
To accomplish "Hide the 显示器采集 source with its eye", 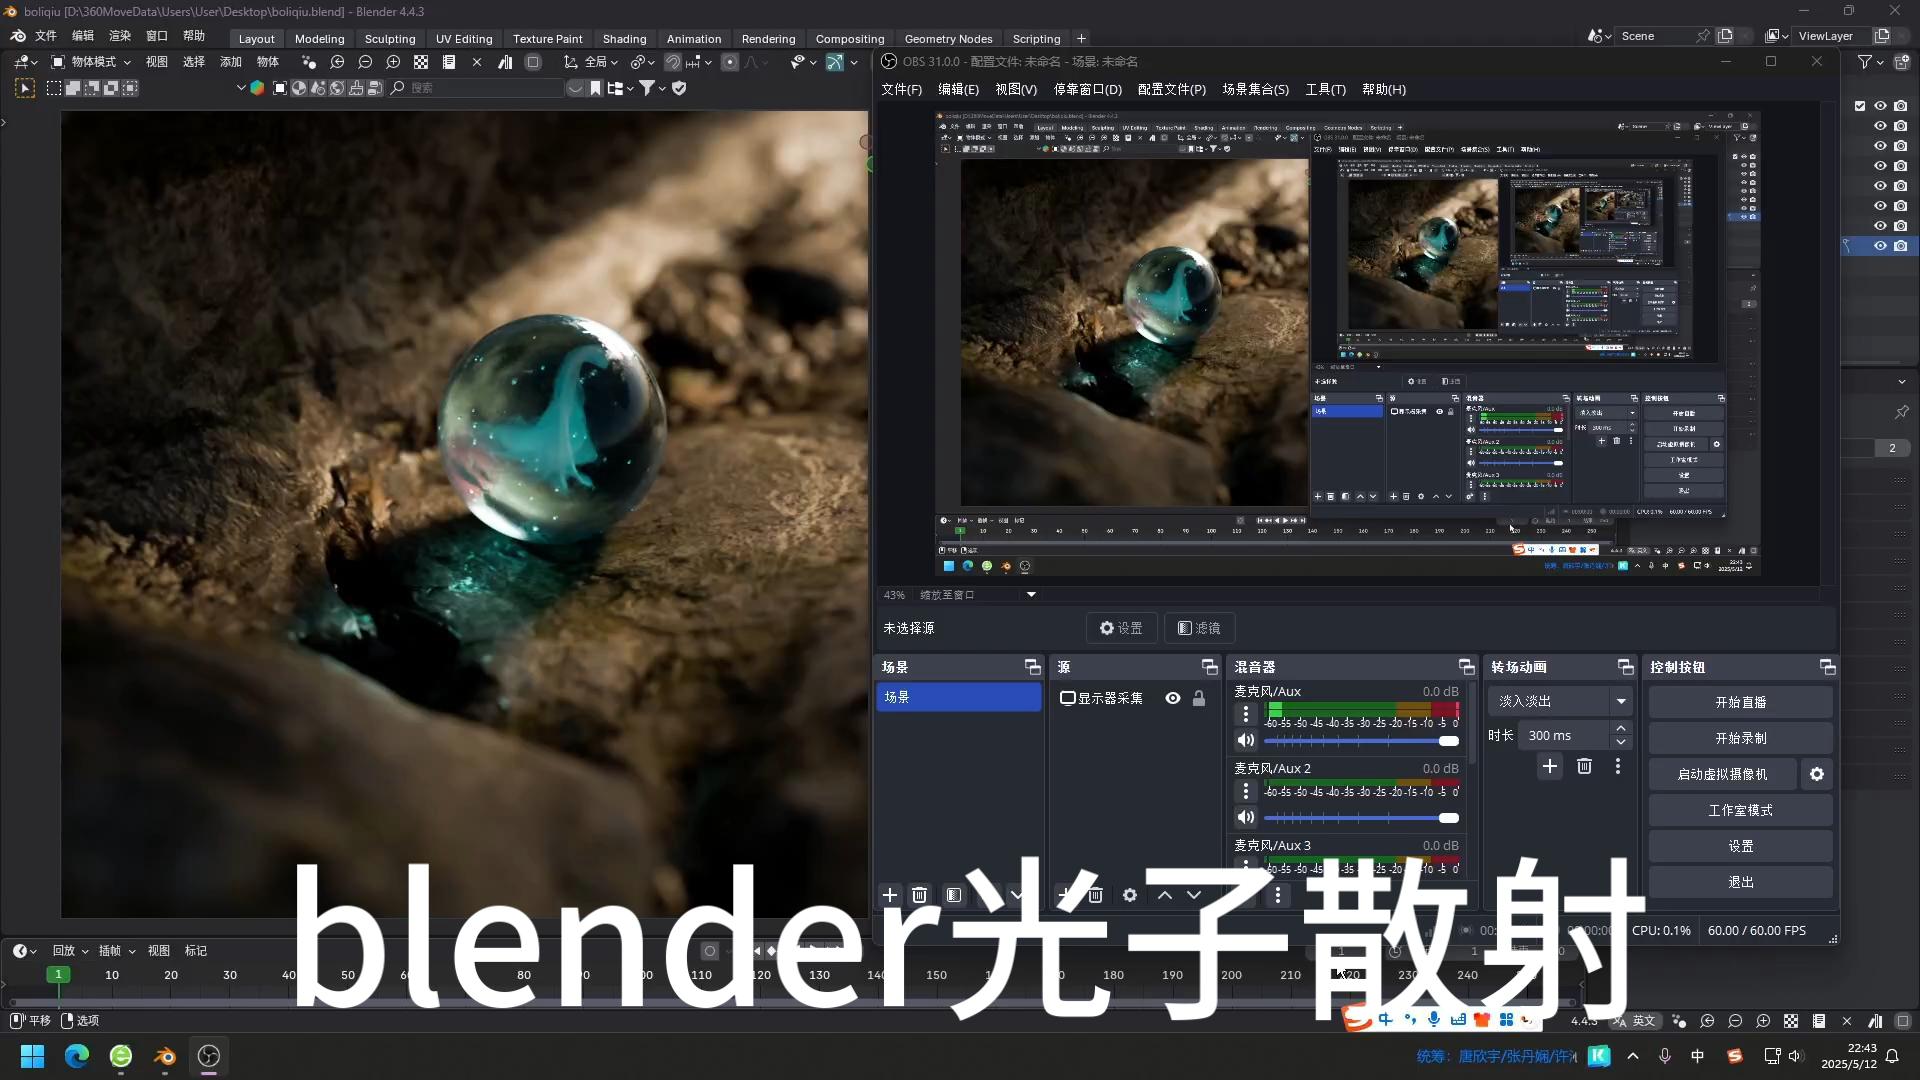I will pyautogui.click(x=1173, y=698).
